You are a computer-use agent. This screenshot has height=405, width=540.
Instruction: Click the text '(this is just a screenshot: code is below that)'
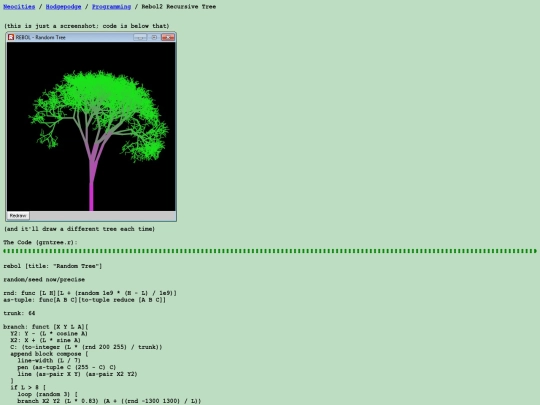[86, 26]
